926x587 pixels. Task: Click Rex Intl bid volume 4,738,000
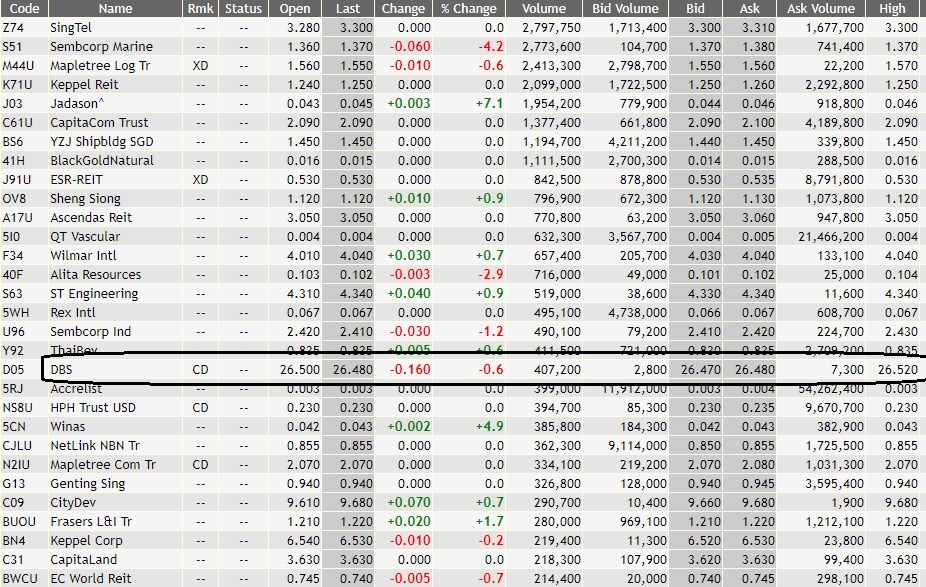(638, 313)
